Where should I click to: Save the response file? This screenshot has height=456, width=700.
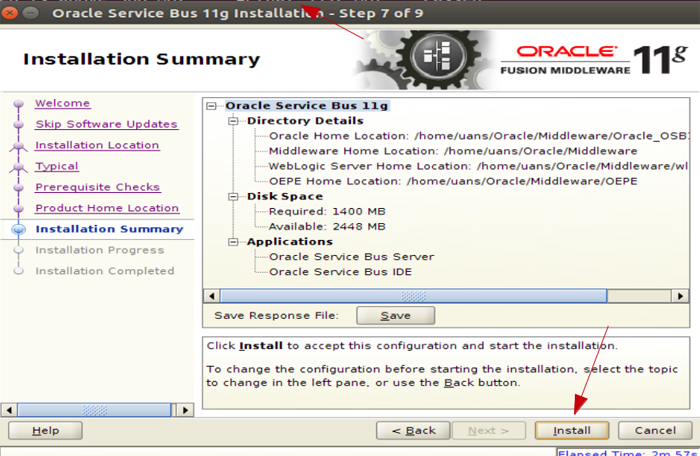click(x=396, y=315)
